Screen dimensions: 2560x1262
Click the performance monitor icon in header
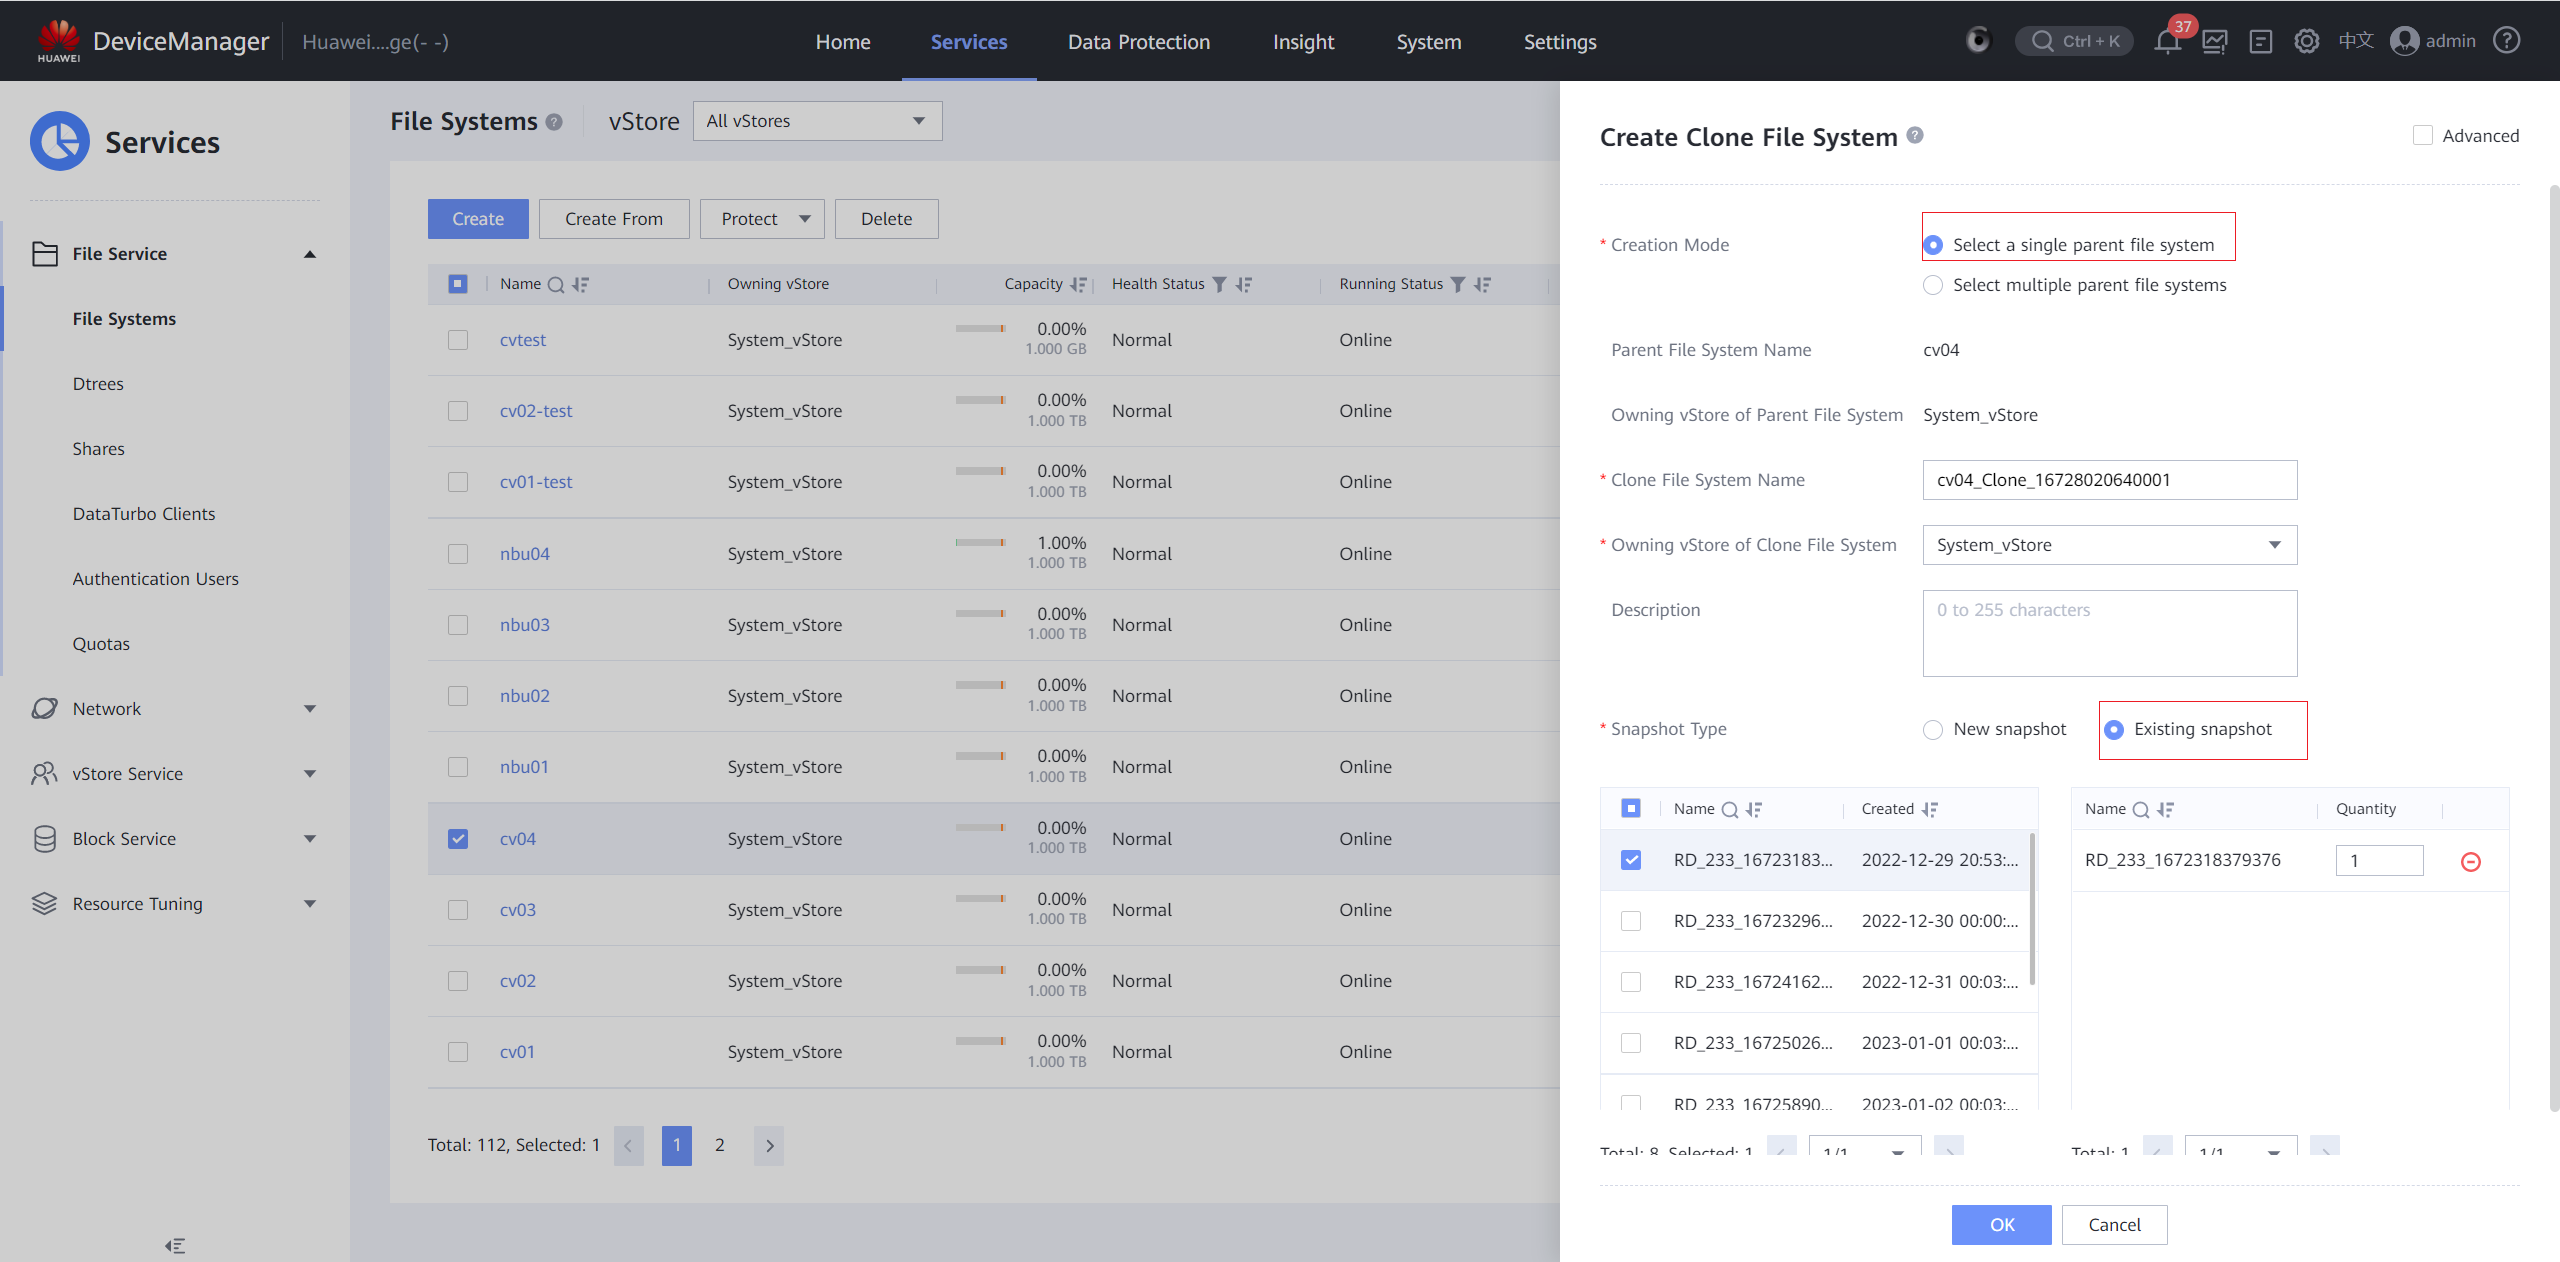[x=2214, y=42]
